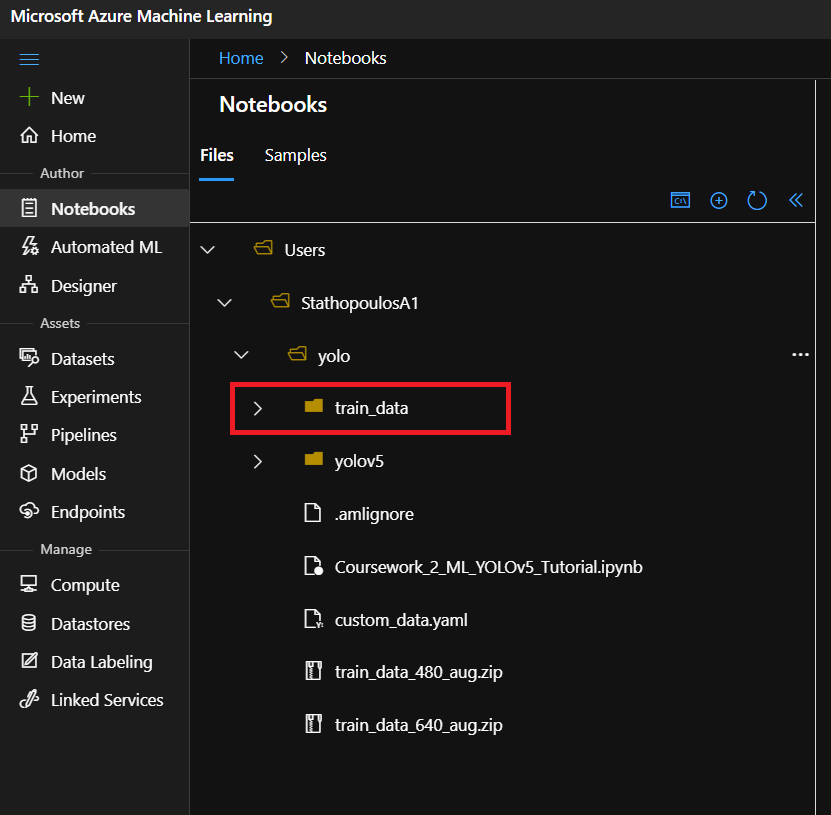This screenshot has width=831, height=815.
Task: Click the Endpoints cloud icon
Action: pos(29,511)
